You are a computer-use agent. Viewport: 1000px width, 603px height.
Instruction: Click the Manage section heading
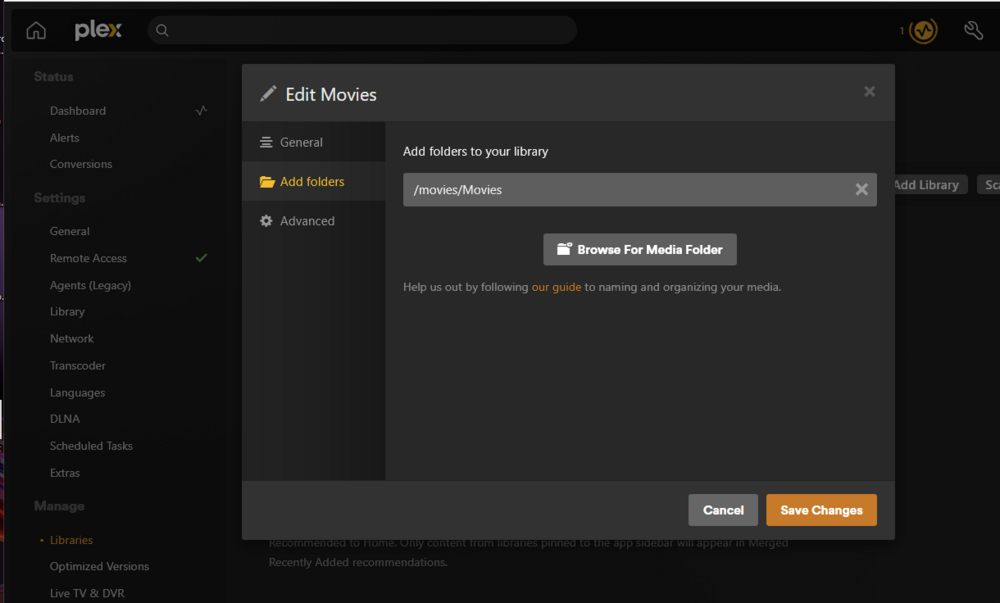tap(59, 506)
